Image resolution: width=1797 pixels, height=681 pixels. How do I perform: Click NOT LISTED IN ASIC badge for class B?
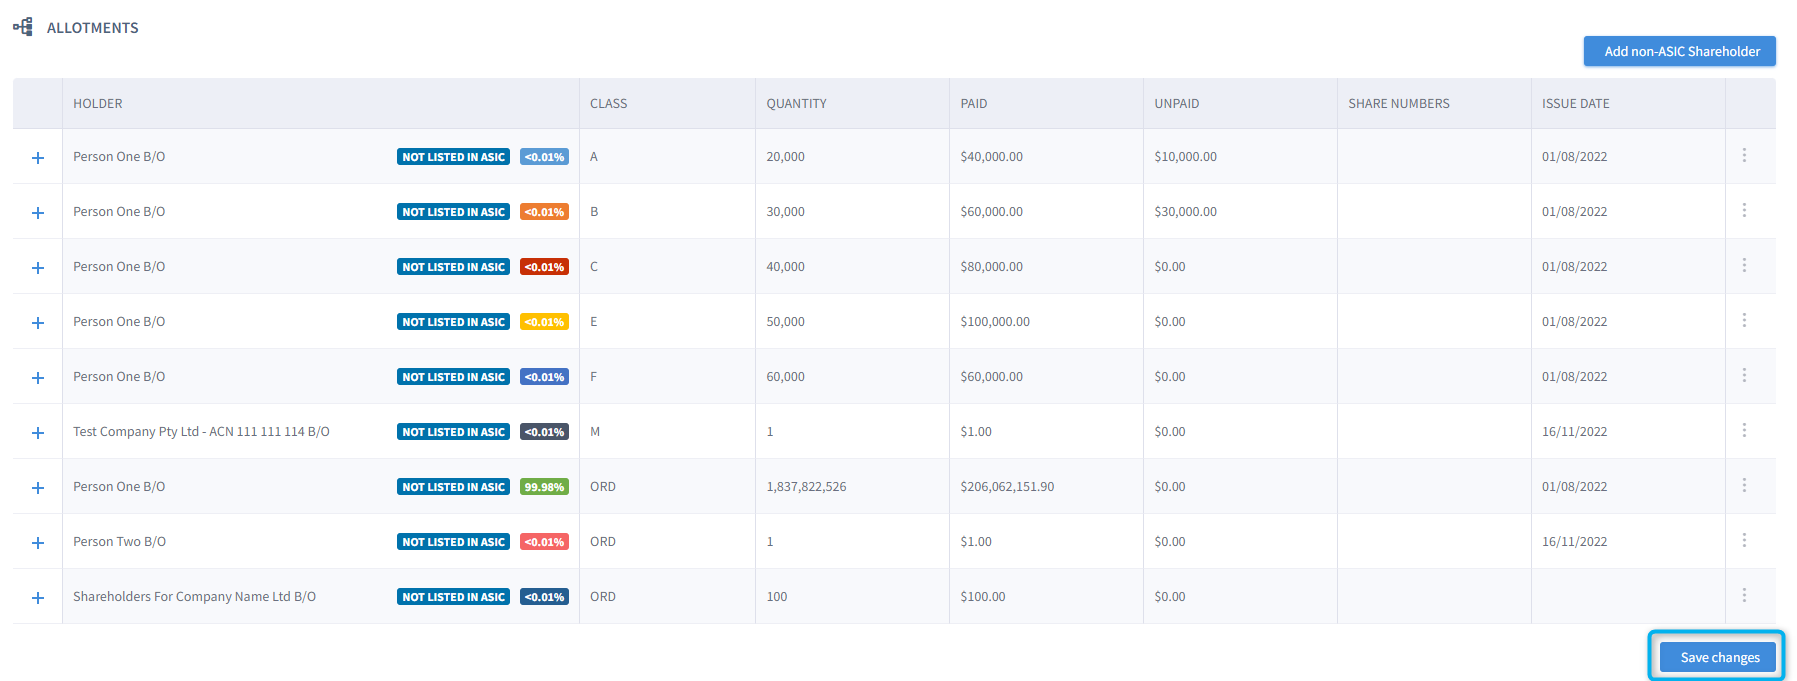(x=453, y=212)
